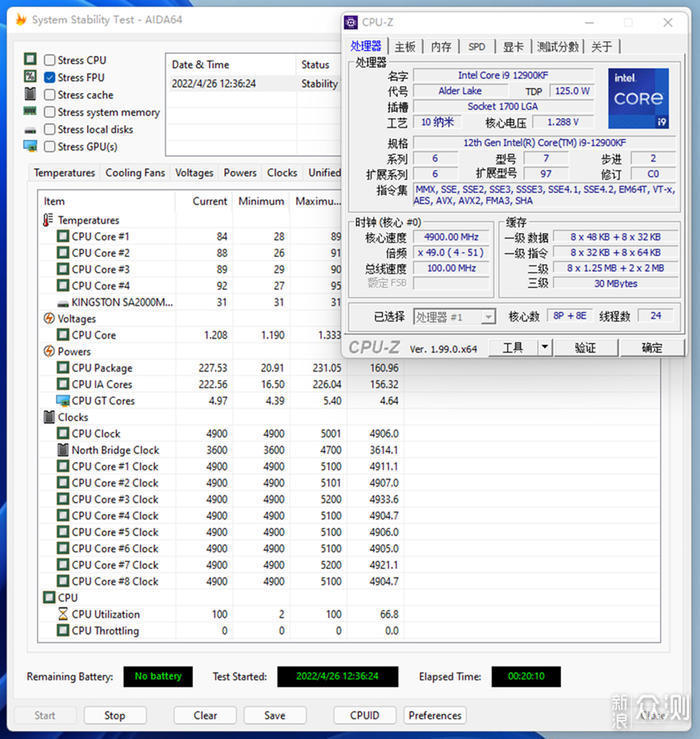The image size is (700, 739).
Task: Enable the Stress CPU checkbox
Action: tap(49, 60)
